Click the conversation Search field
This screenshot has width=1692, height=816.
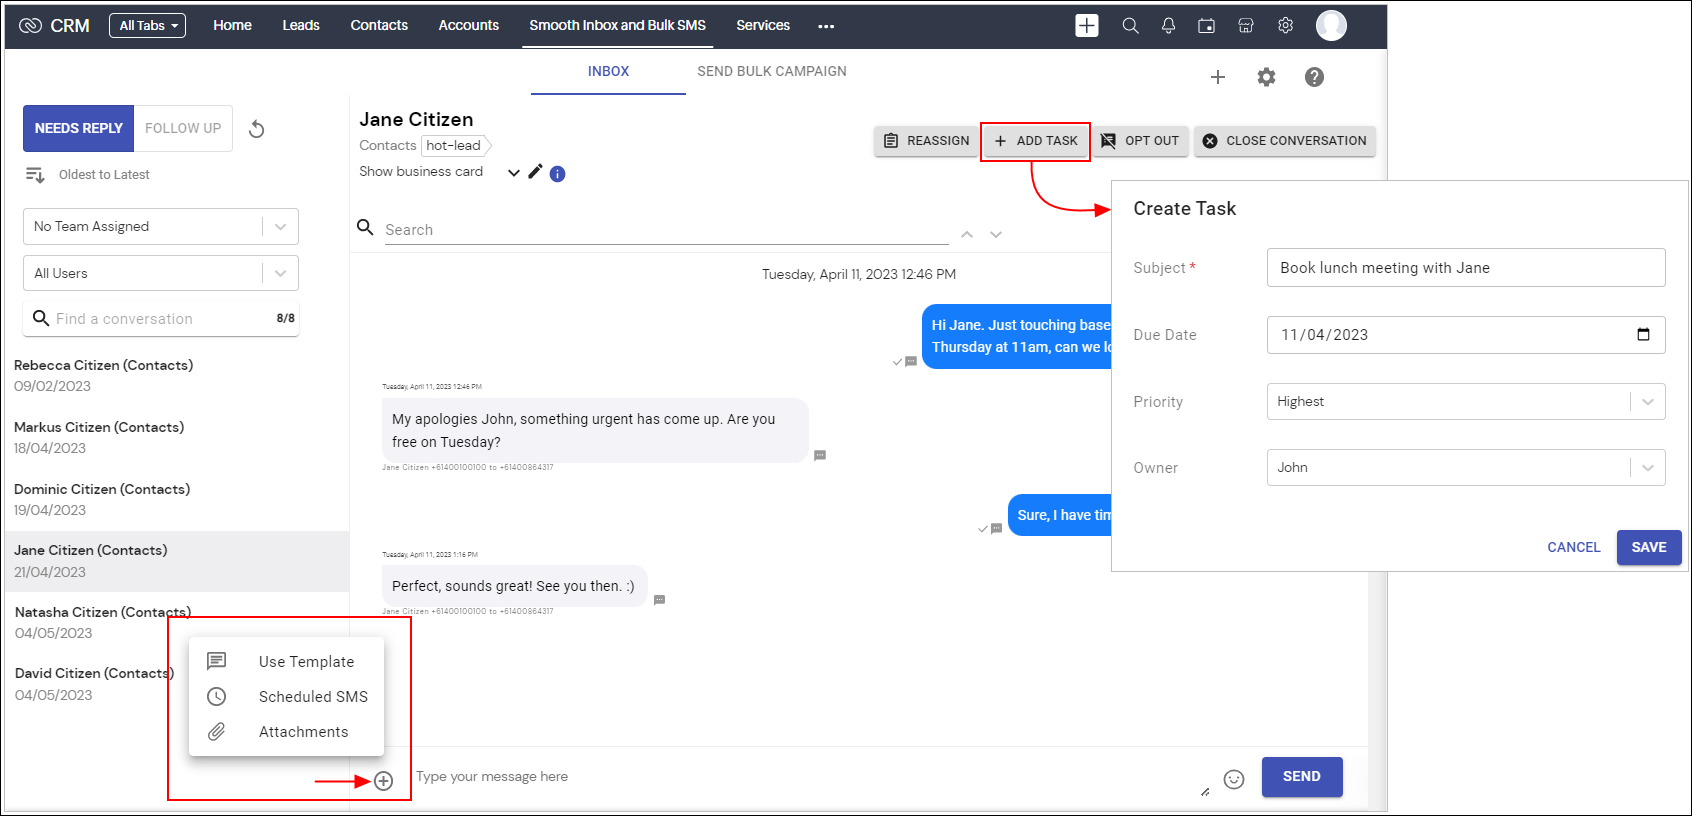(666, 230)
